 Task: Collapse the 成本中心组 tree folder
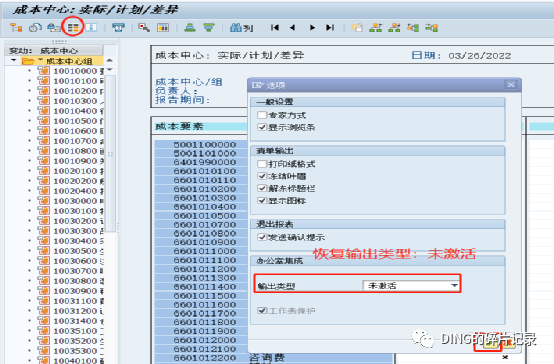[13, 60]
